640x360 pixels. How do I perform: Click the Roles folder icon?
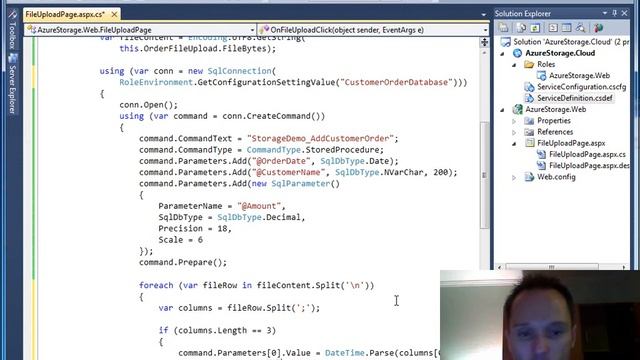pyautogui.click(x=529, y=64)
